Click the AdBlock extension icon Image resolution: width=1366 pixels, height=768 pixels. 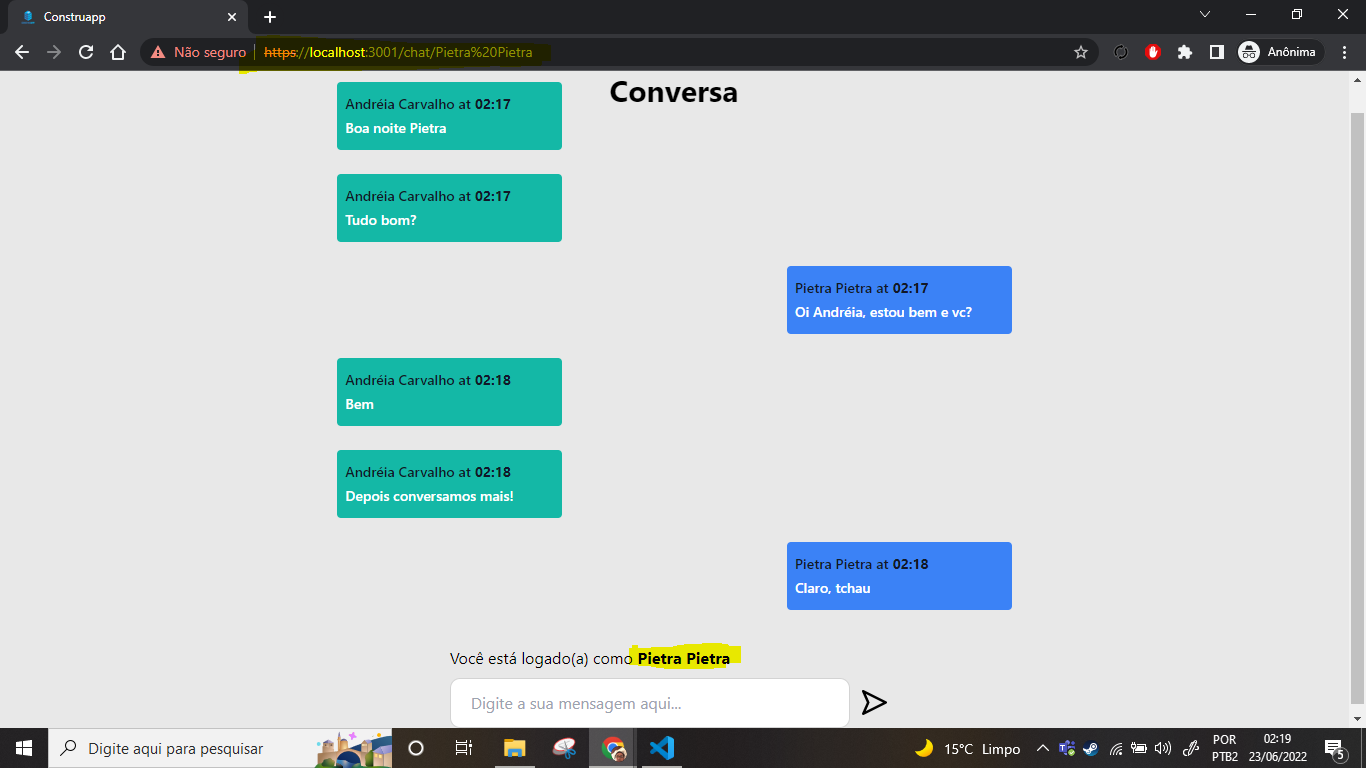(x=1152, y=51)
